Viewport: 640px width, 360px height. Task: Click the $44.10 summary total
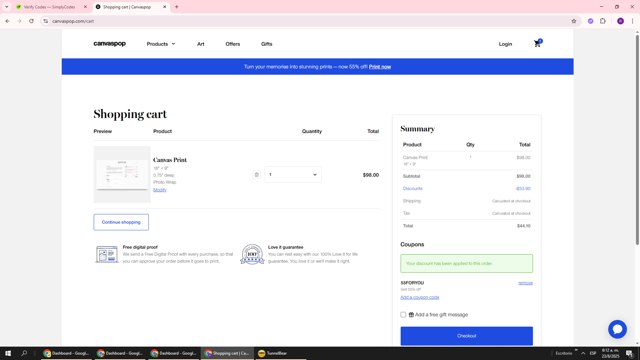pyautogui.click(x=524, y=226)
